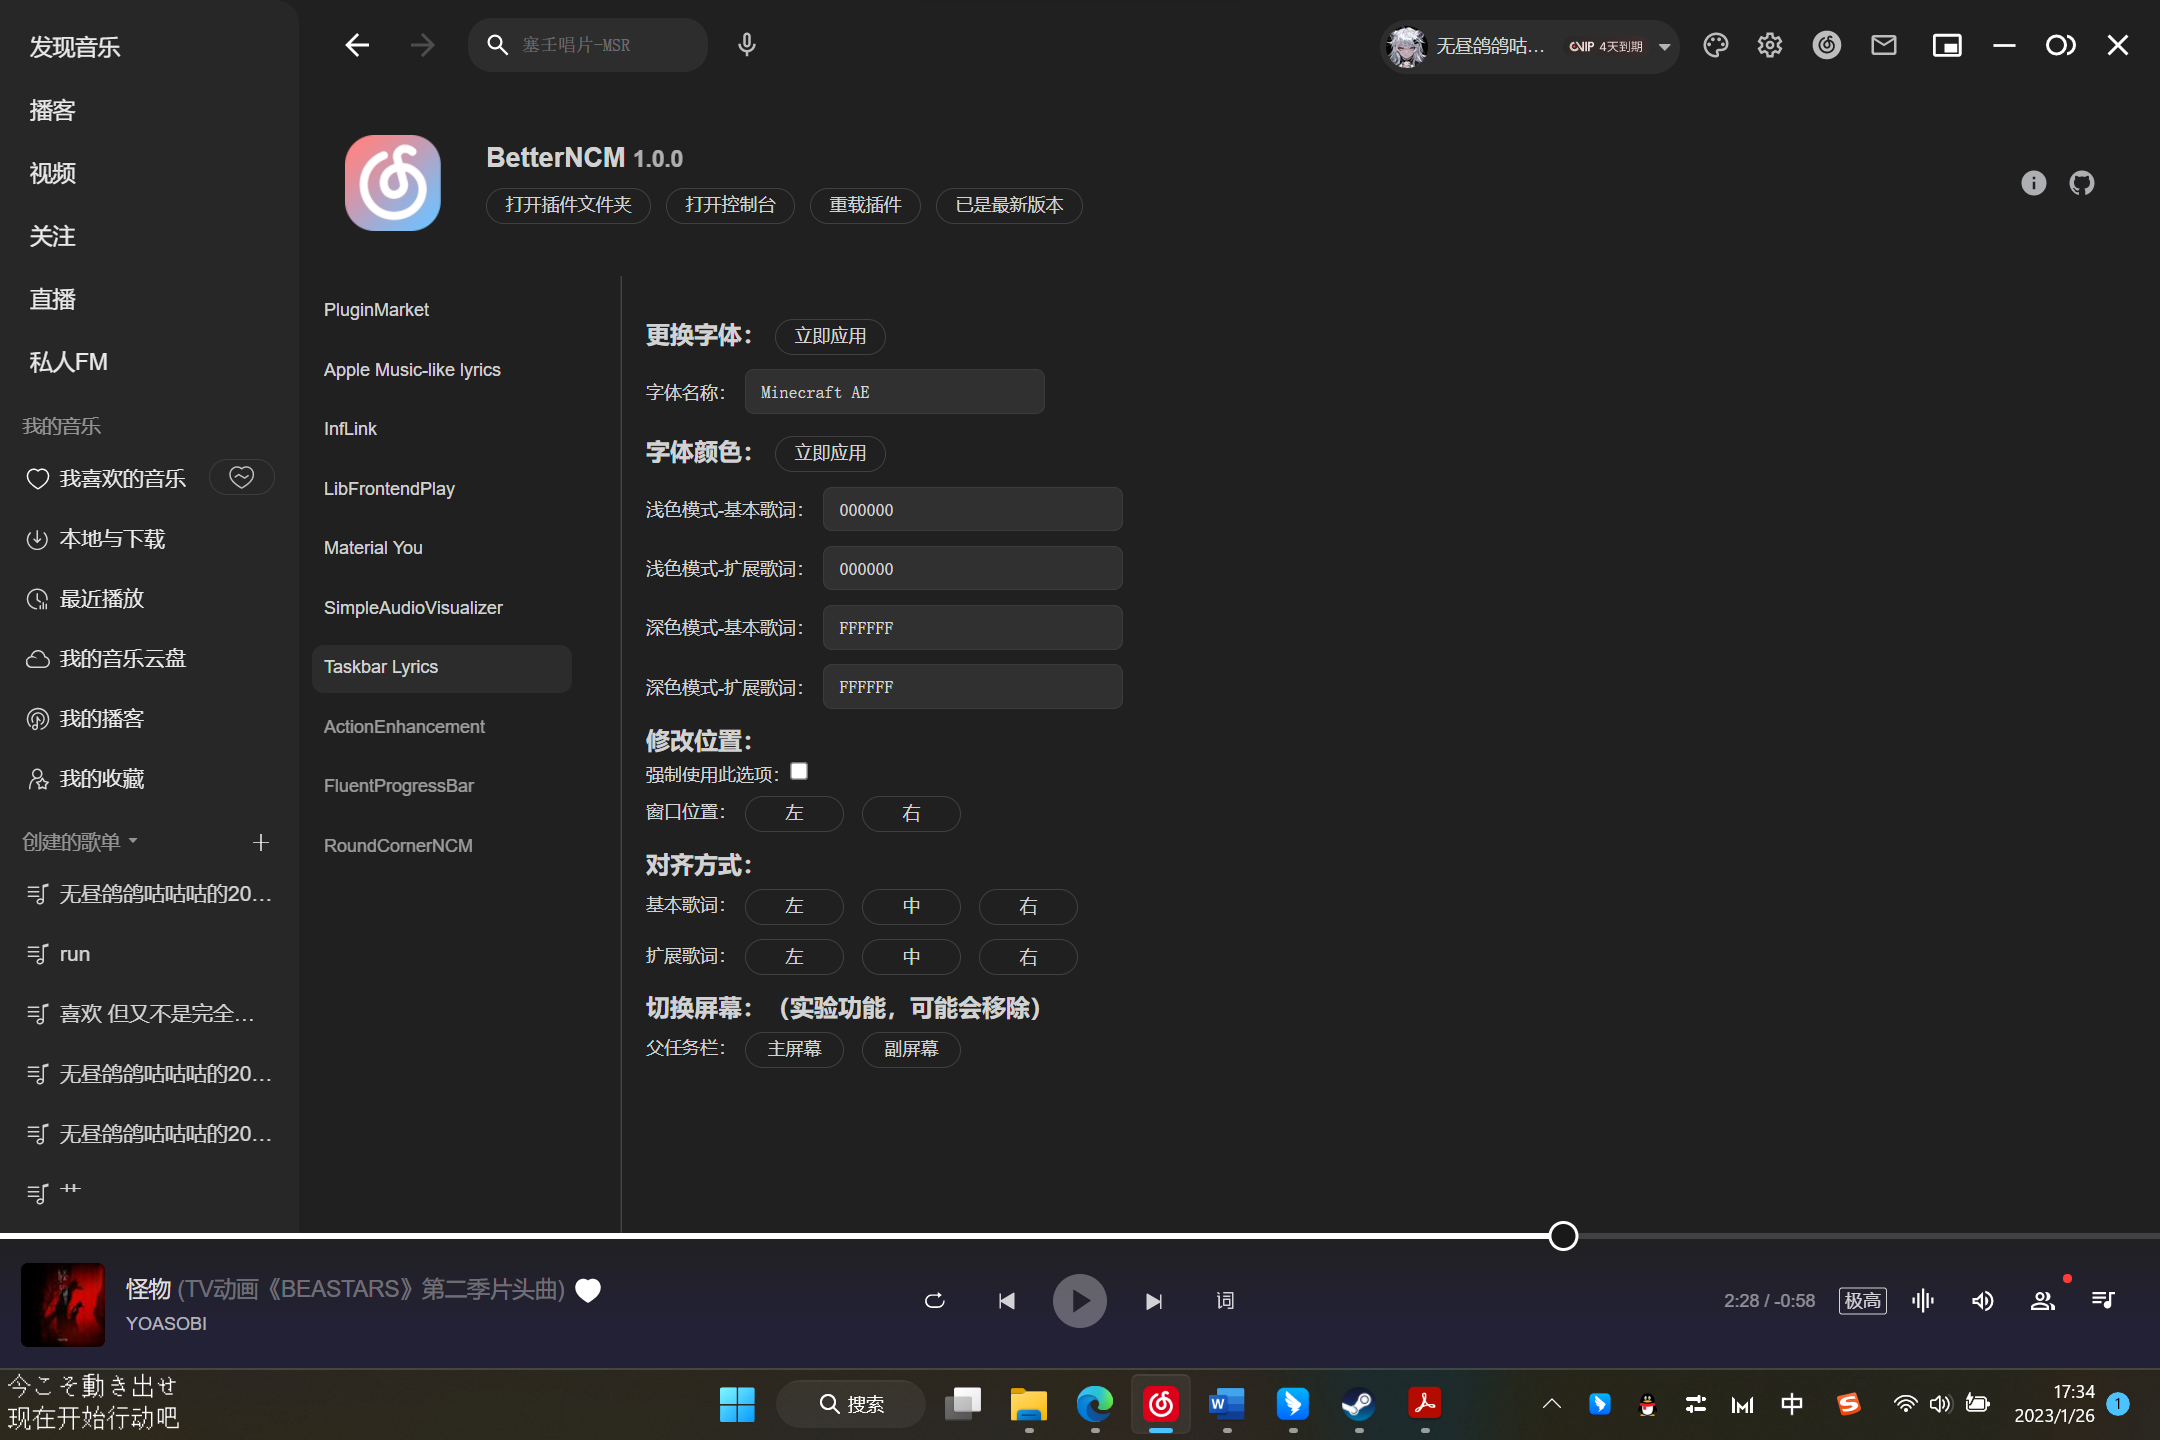This screenshot has height=1440, width=2160.
Task: Align 扩展歌词 to 右
Action: pyautogui.click(x=1028, y=957)
